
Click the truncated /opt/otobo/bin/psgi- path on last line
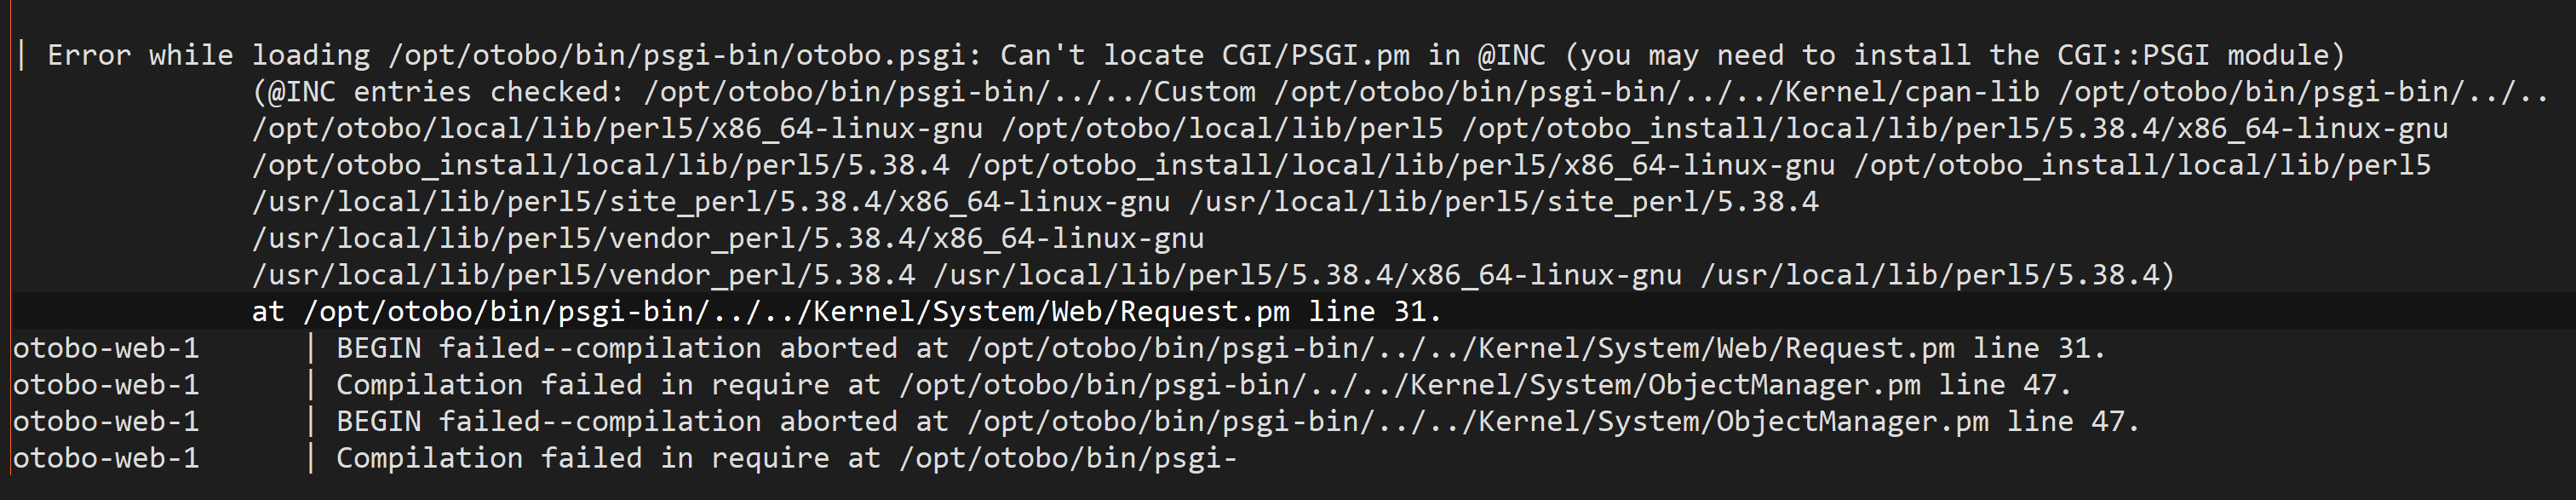(1068, 459)
